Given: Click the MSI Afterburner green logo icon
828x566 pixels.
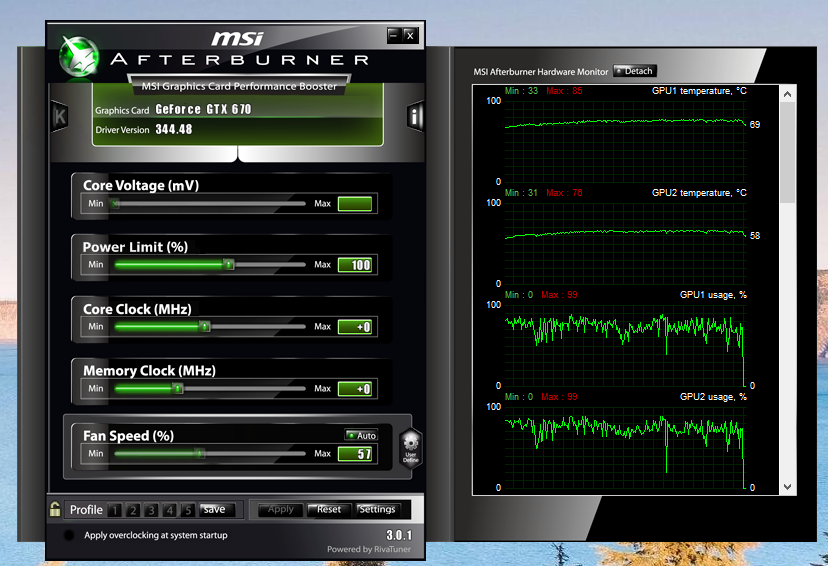Looking at the screenshot, I should [x=79, y=55].
